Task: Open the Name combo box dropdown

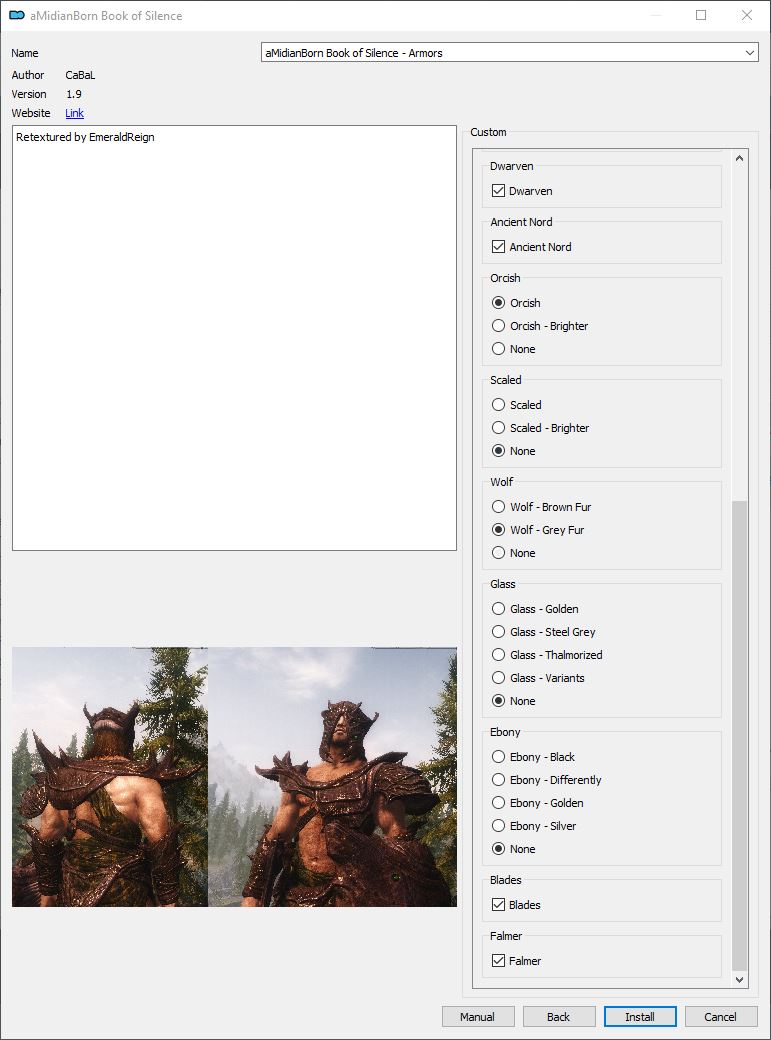Action: 510,53
